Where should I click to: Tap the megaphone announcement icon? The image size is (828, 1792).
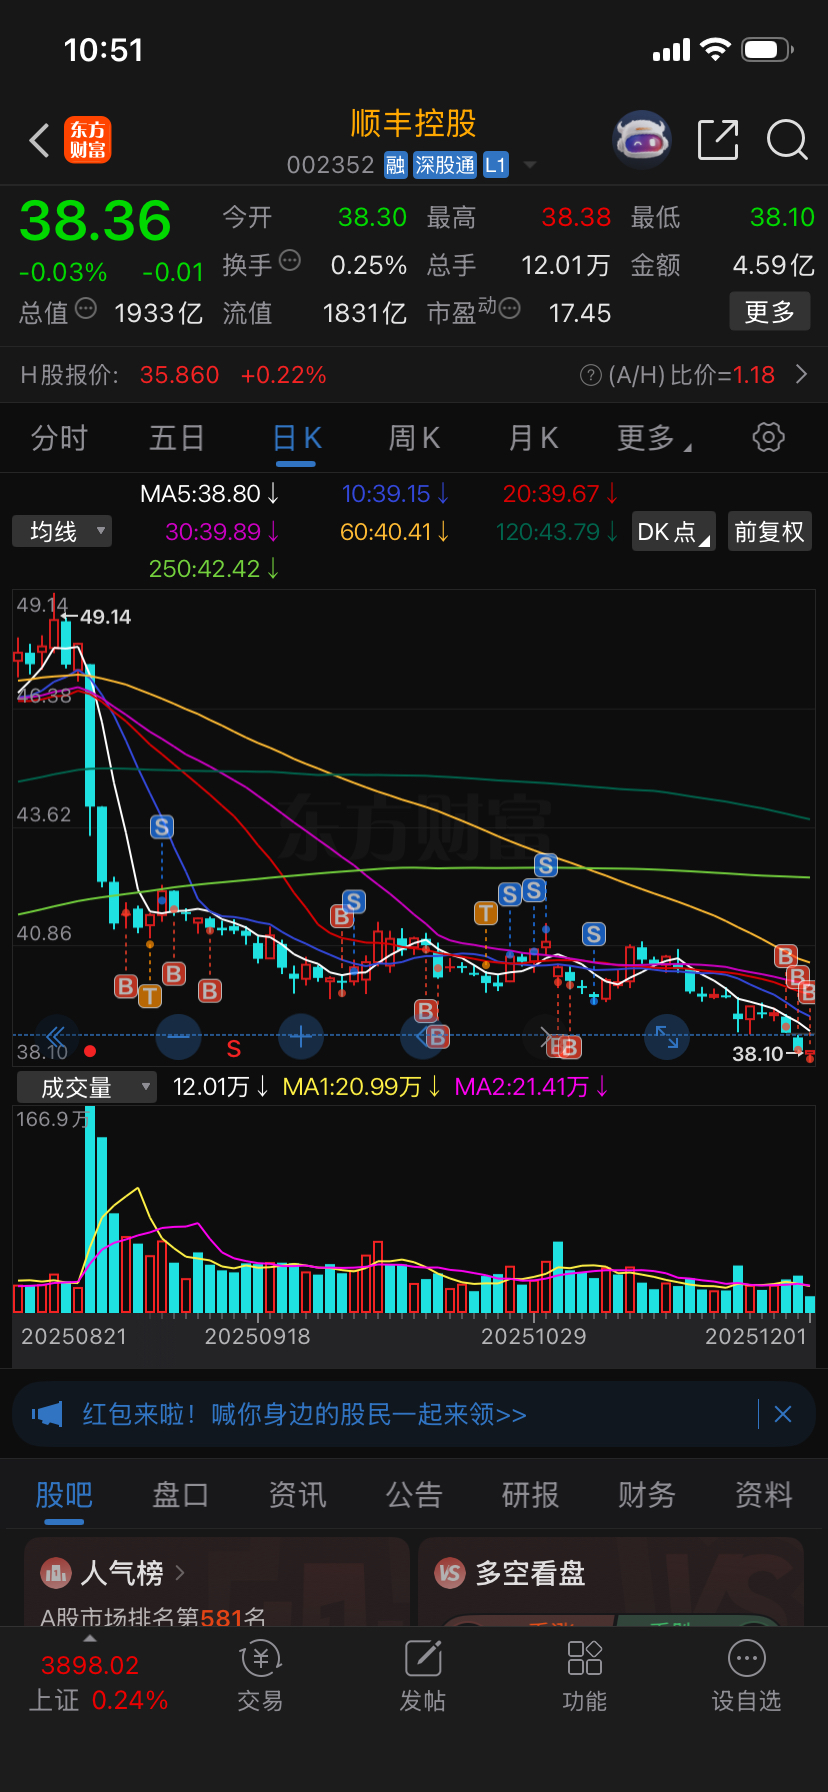click(47, 1414)
